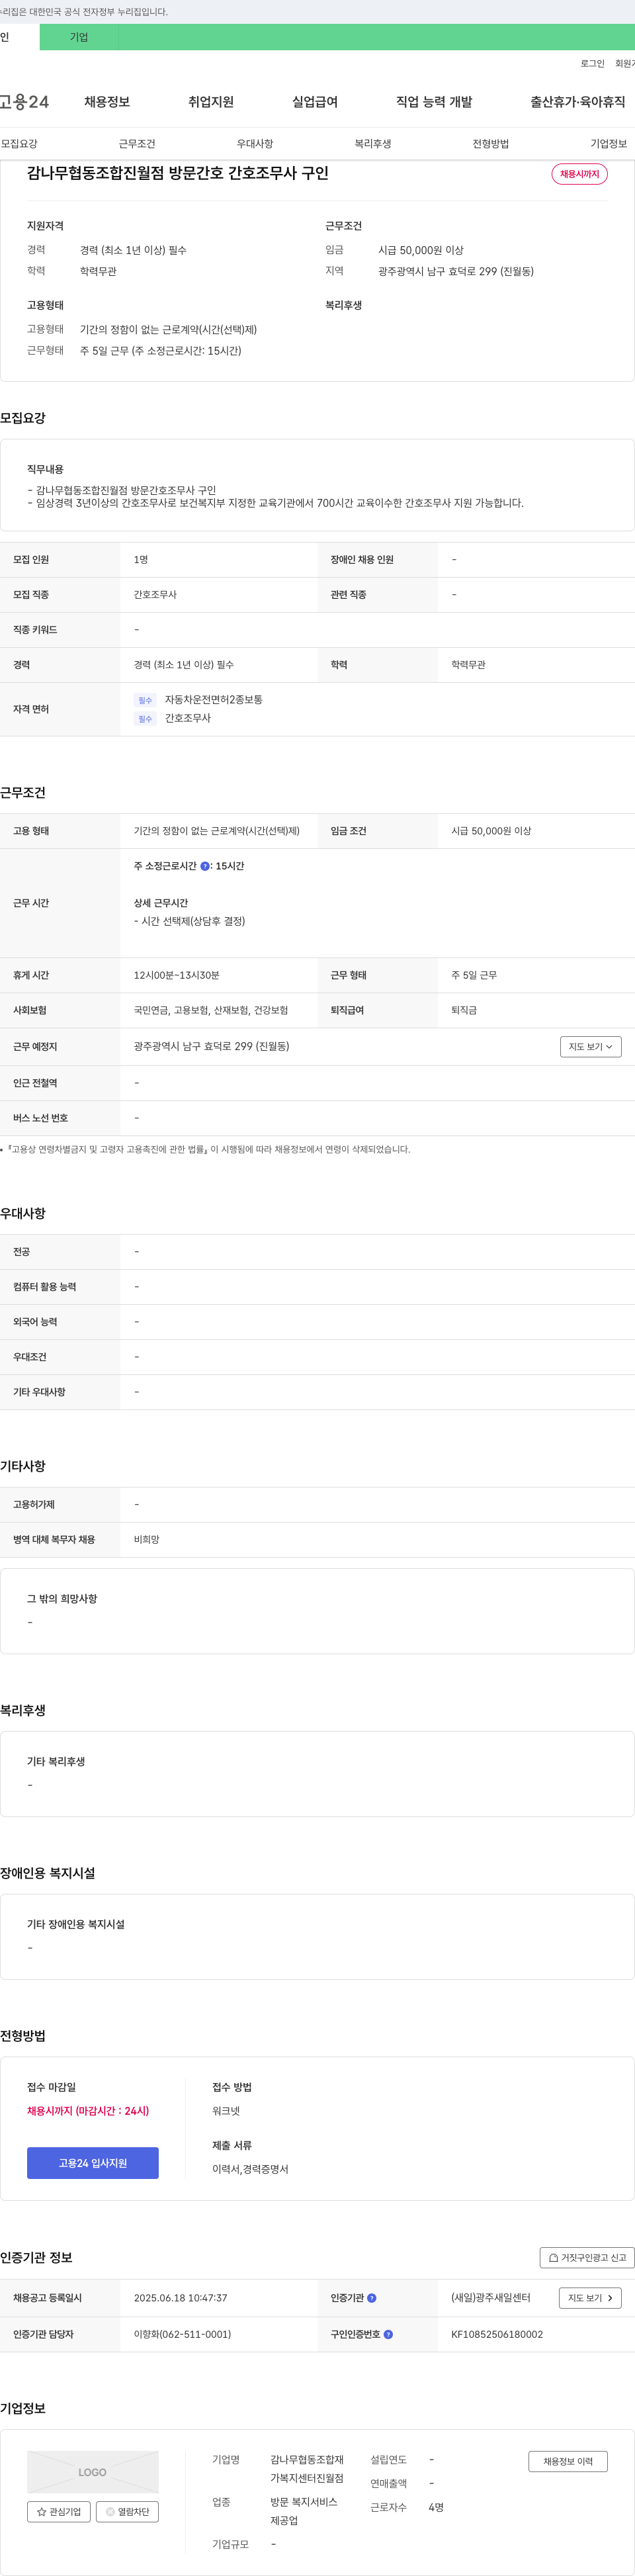Jump to 복리후생 section tab

pyautogui.click(x=373, y=144)
